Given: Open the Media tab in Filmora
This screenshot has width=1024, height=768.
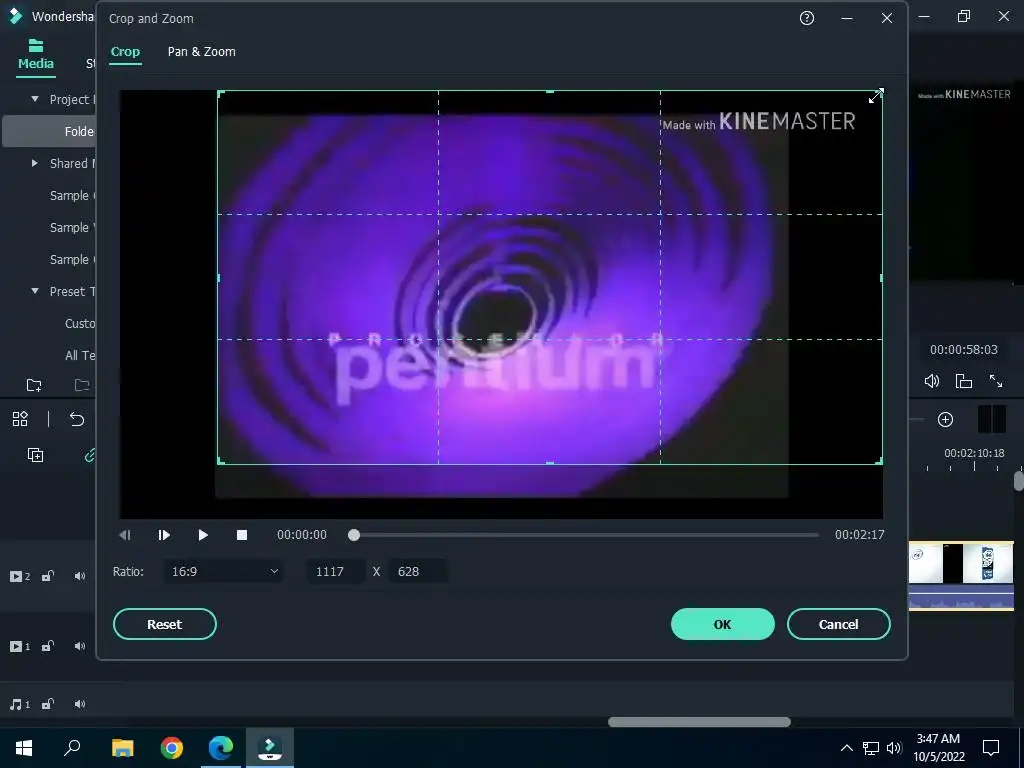Looking at the screenshot, I should click(x=36, y=55).
